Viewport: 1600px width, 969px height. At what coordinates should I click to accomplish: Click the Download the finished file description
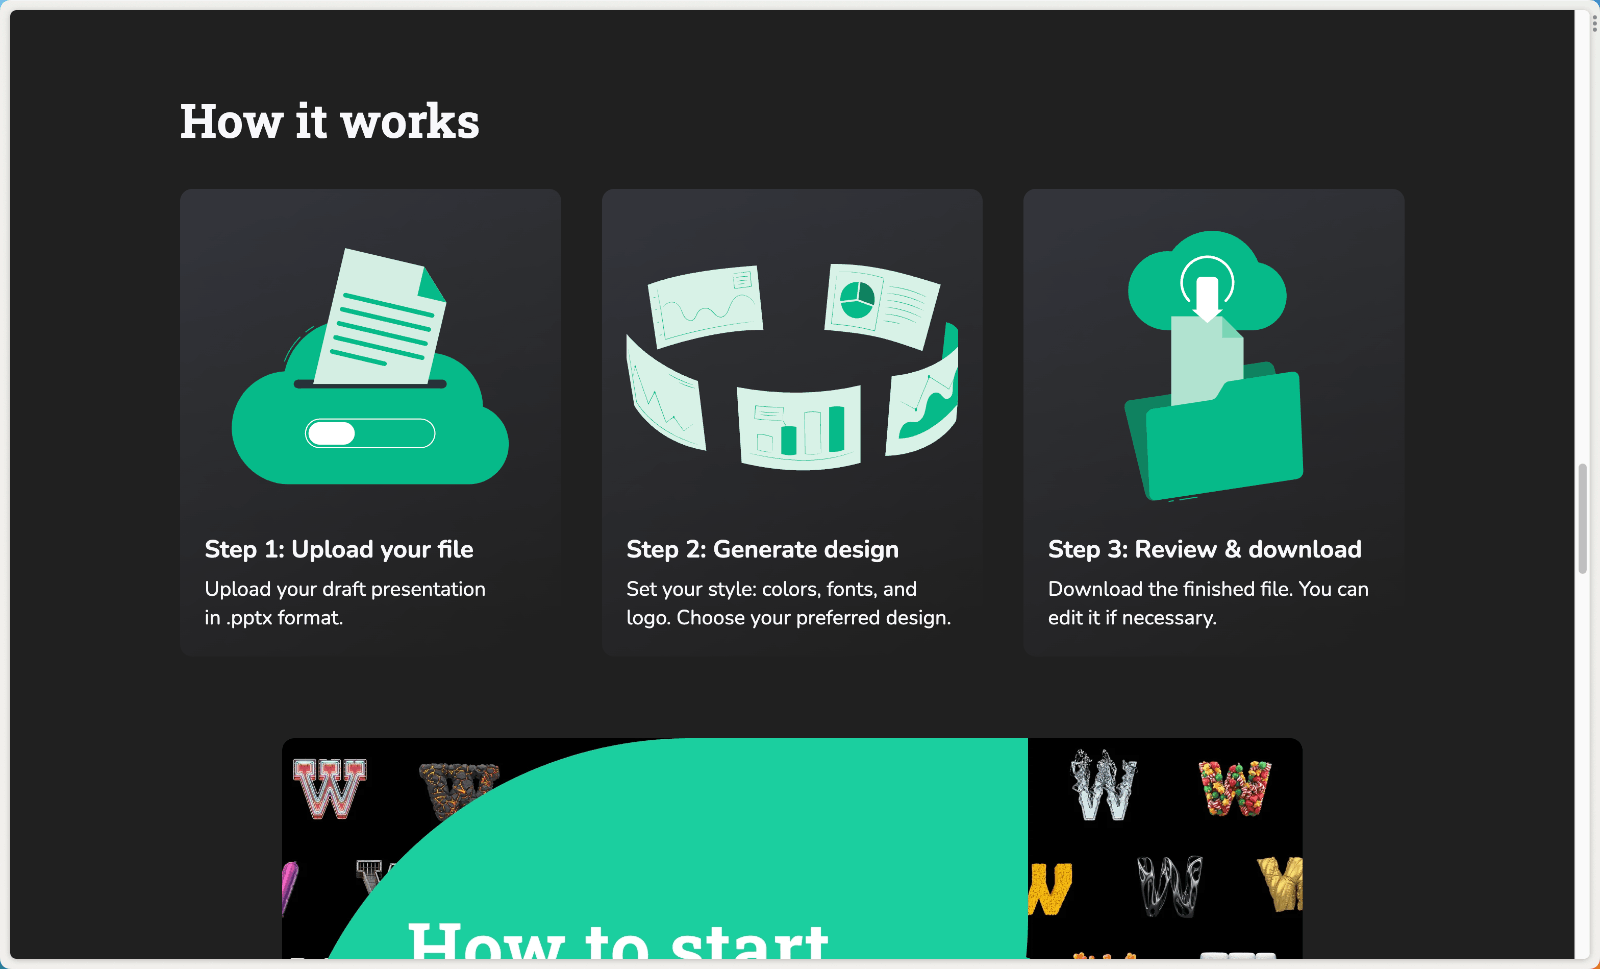[1208, 603]
